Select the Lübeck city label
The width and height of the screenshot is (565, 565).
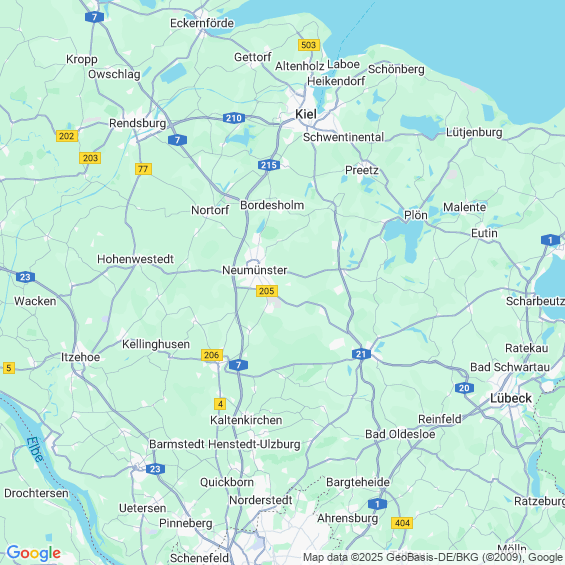tap(511, 398)
